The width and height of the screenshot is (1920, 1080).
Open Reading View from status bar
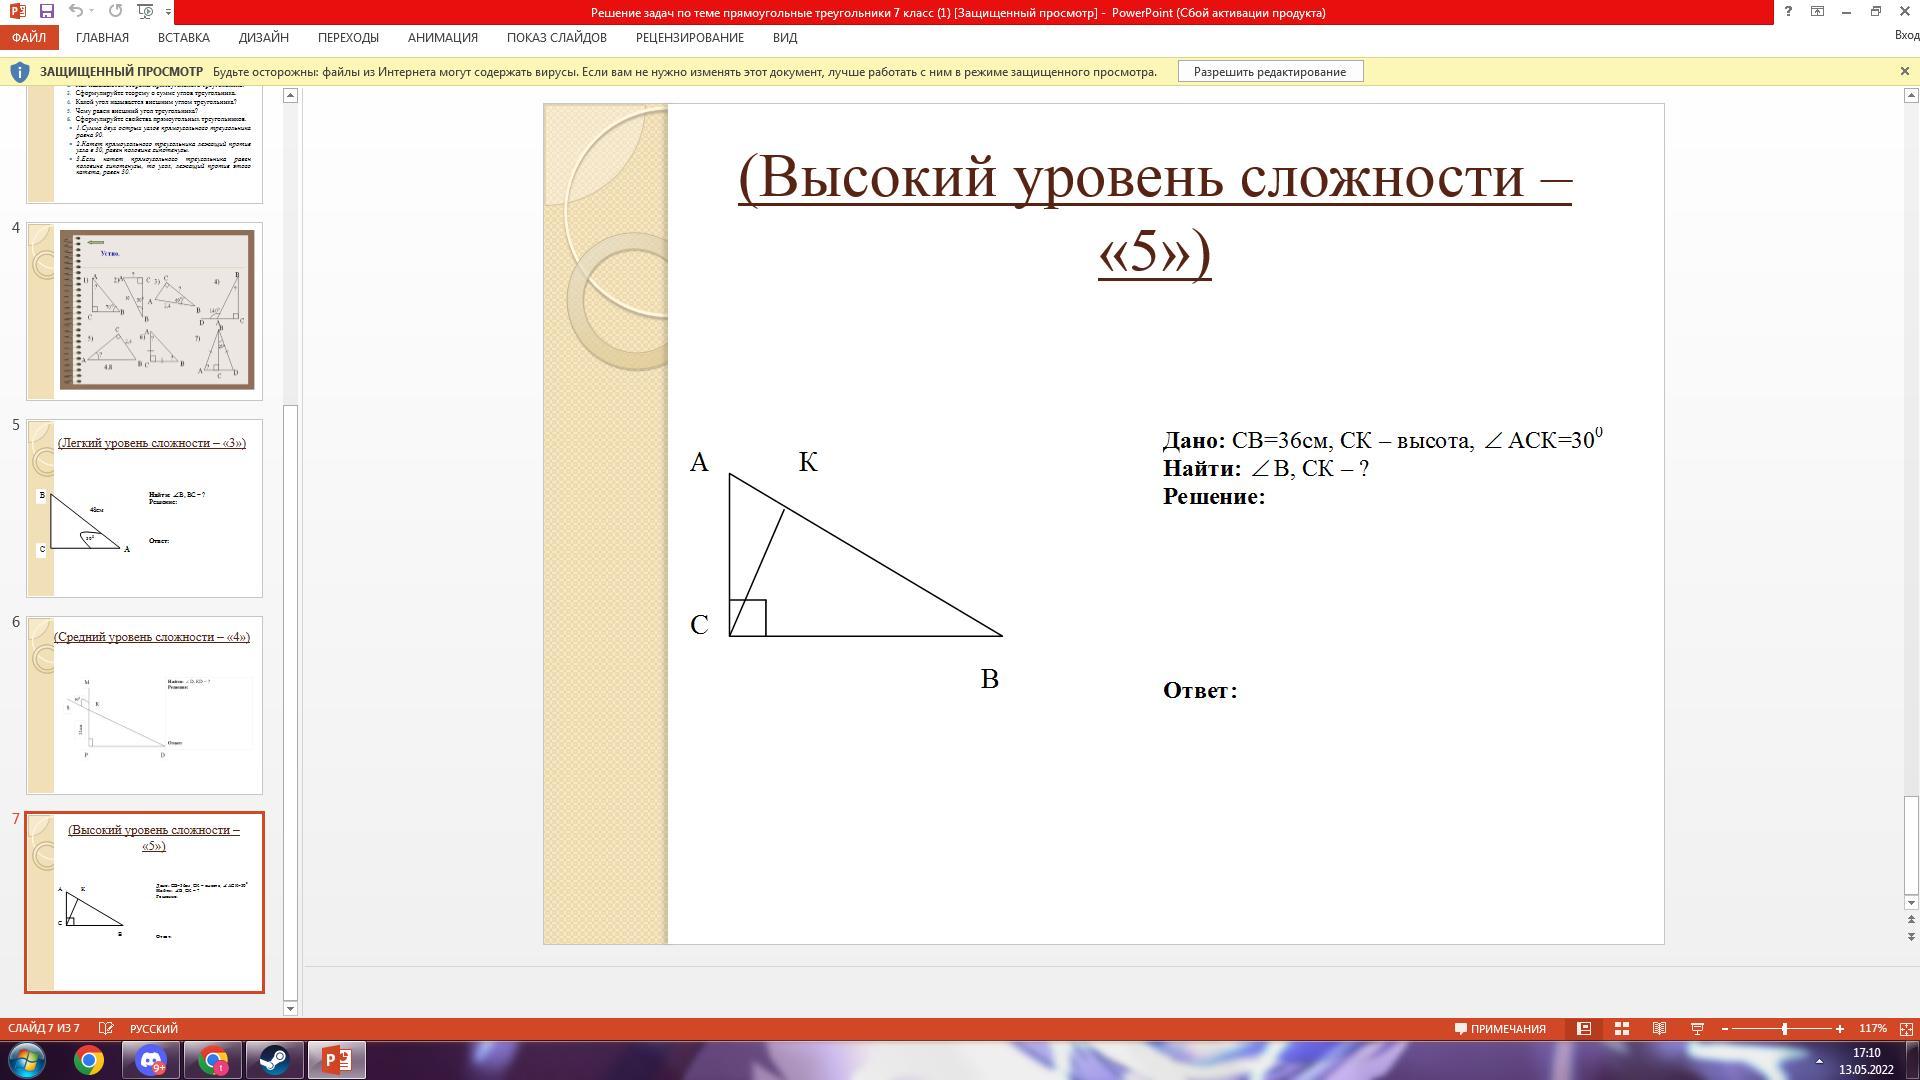1659,1028
